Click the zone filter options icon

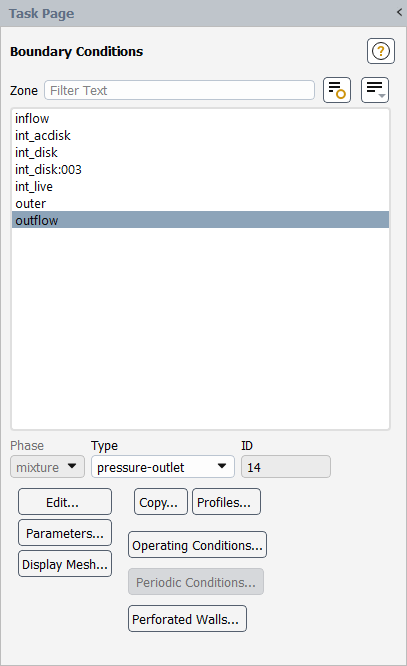tap(337, 90)
